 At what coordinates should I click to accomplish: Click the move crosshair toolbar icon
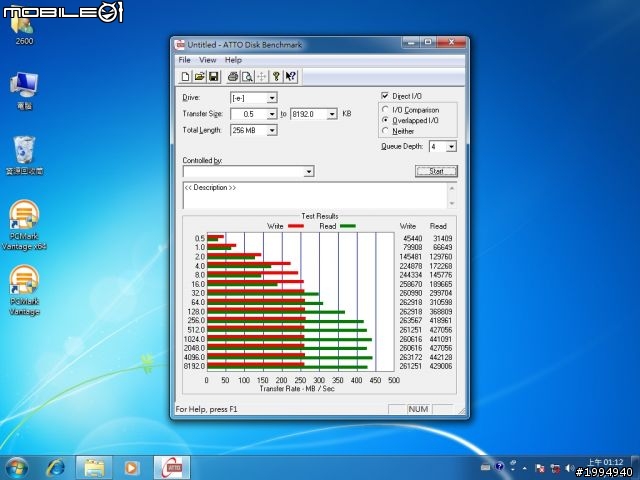(x=262, y=76)
